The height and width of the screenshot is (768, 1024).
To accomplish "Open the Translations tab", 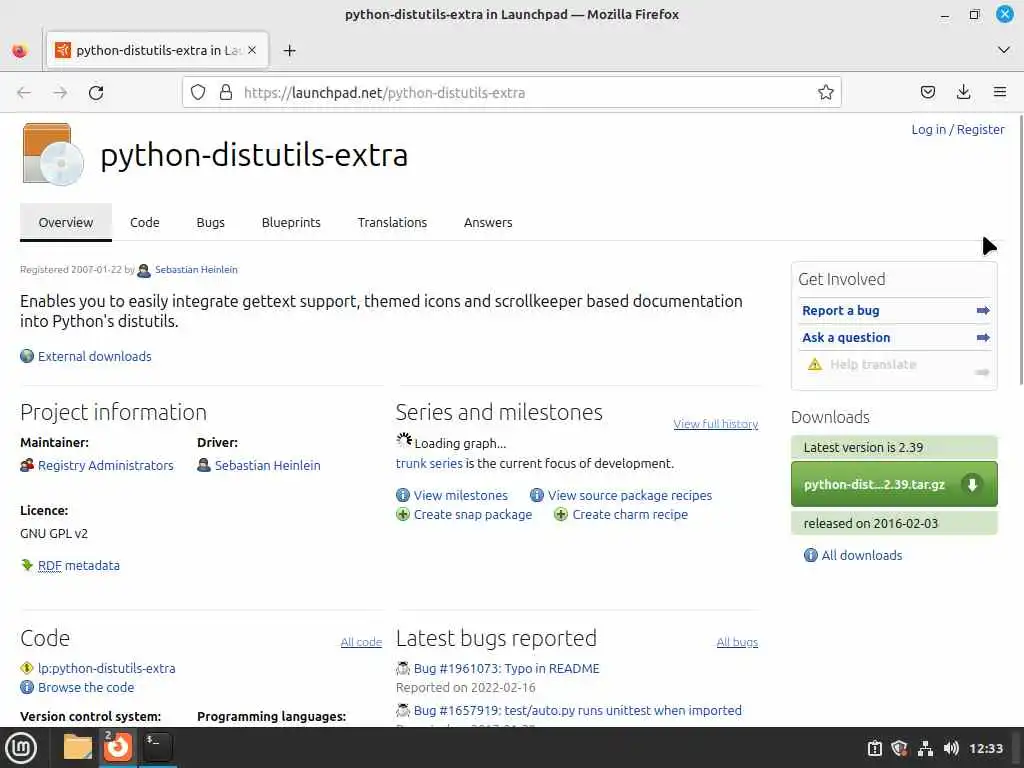I will [x=392, y=223].
